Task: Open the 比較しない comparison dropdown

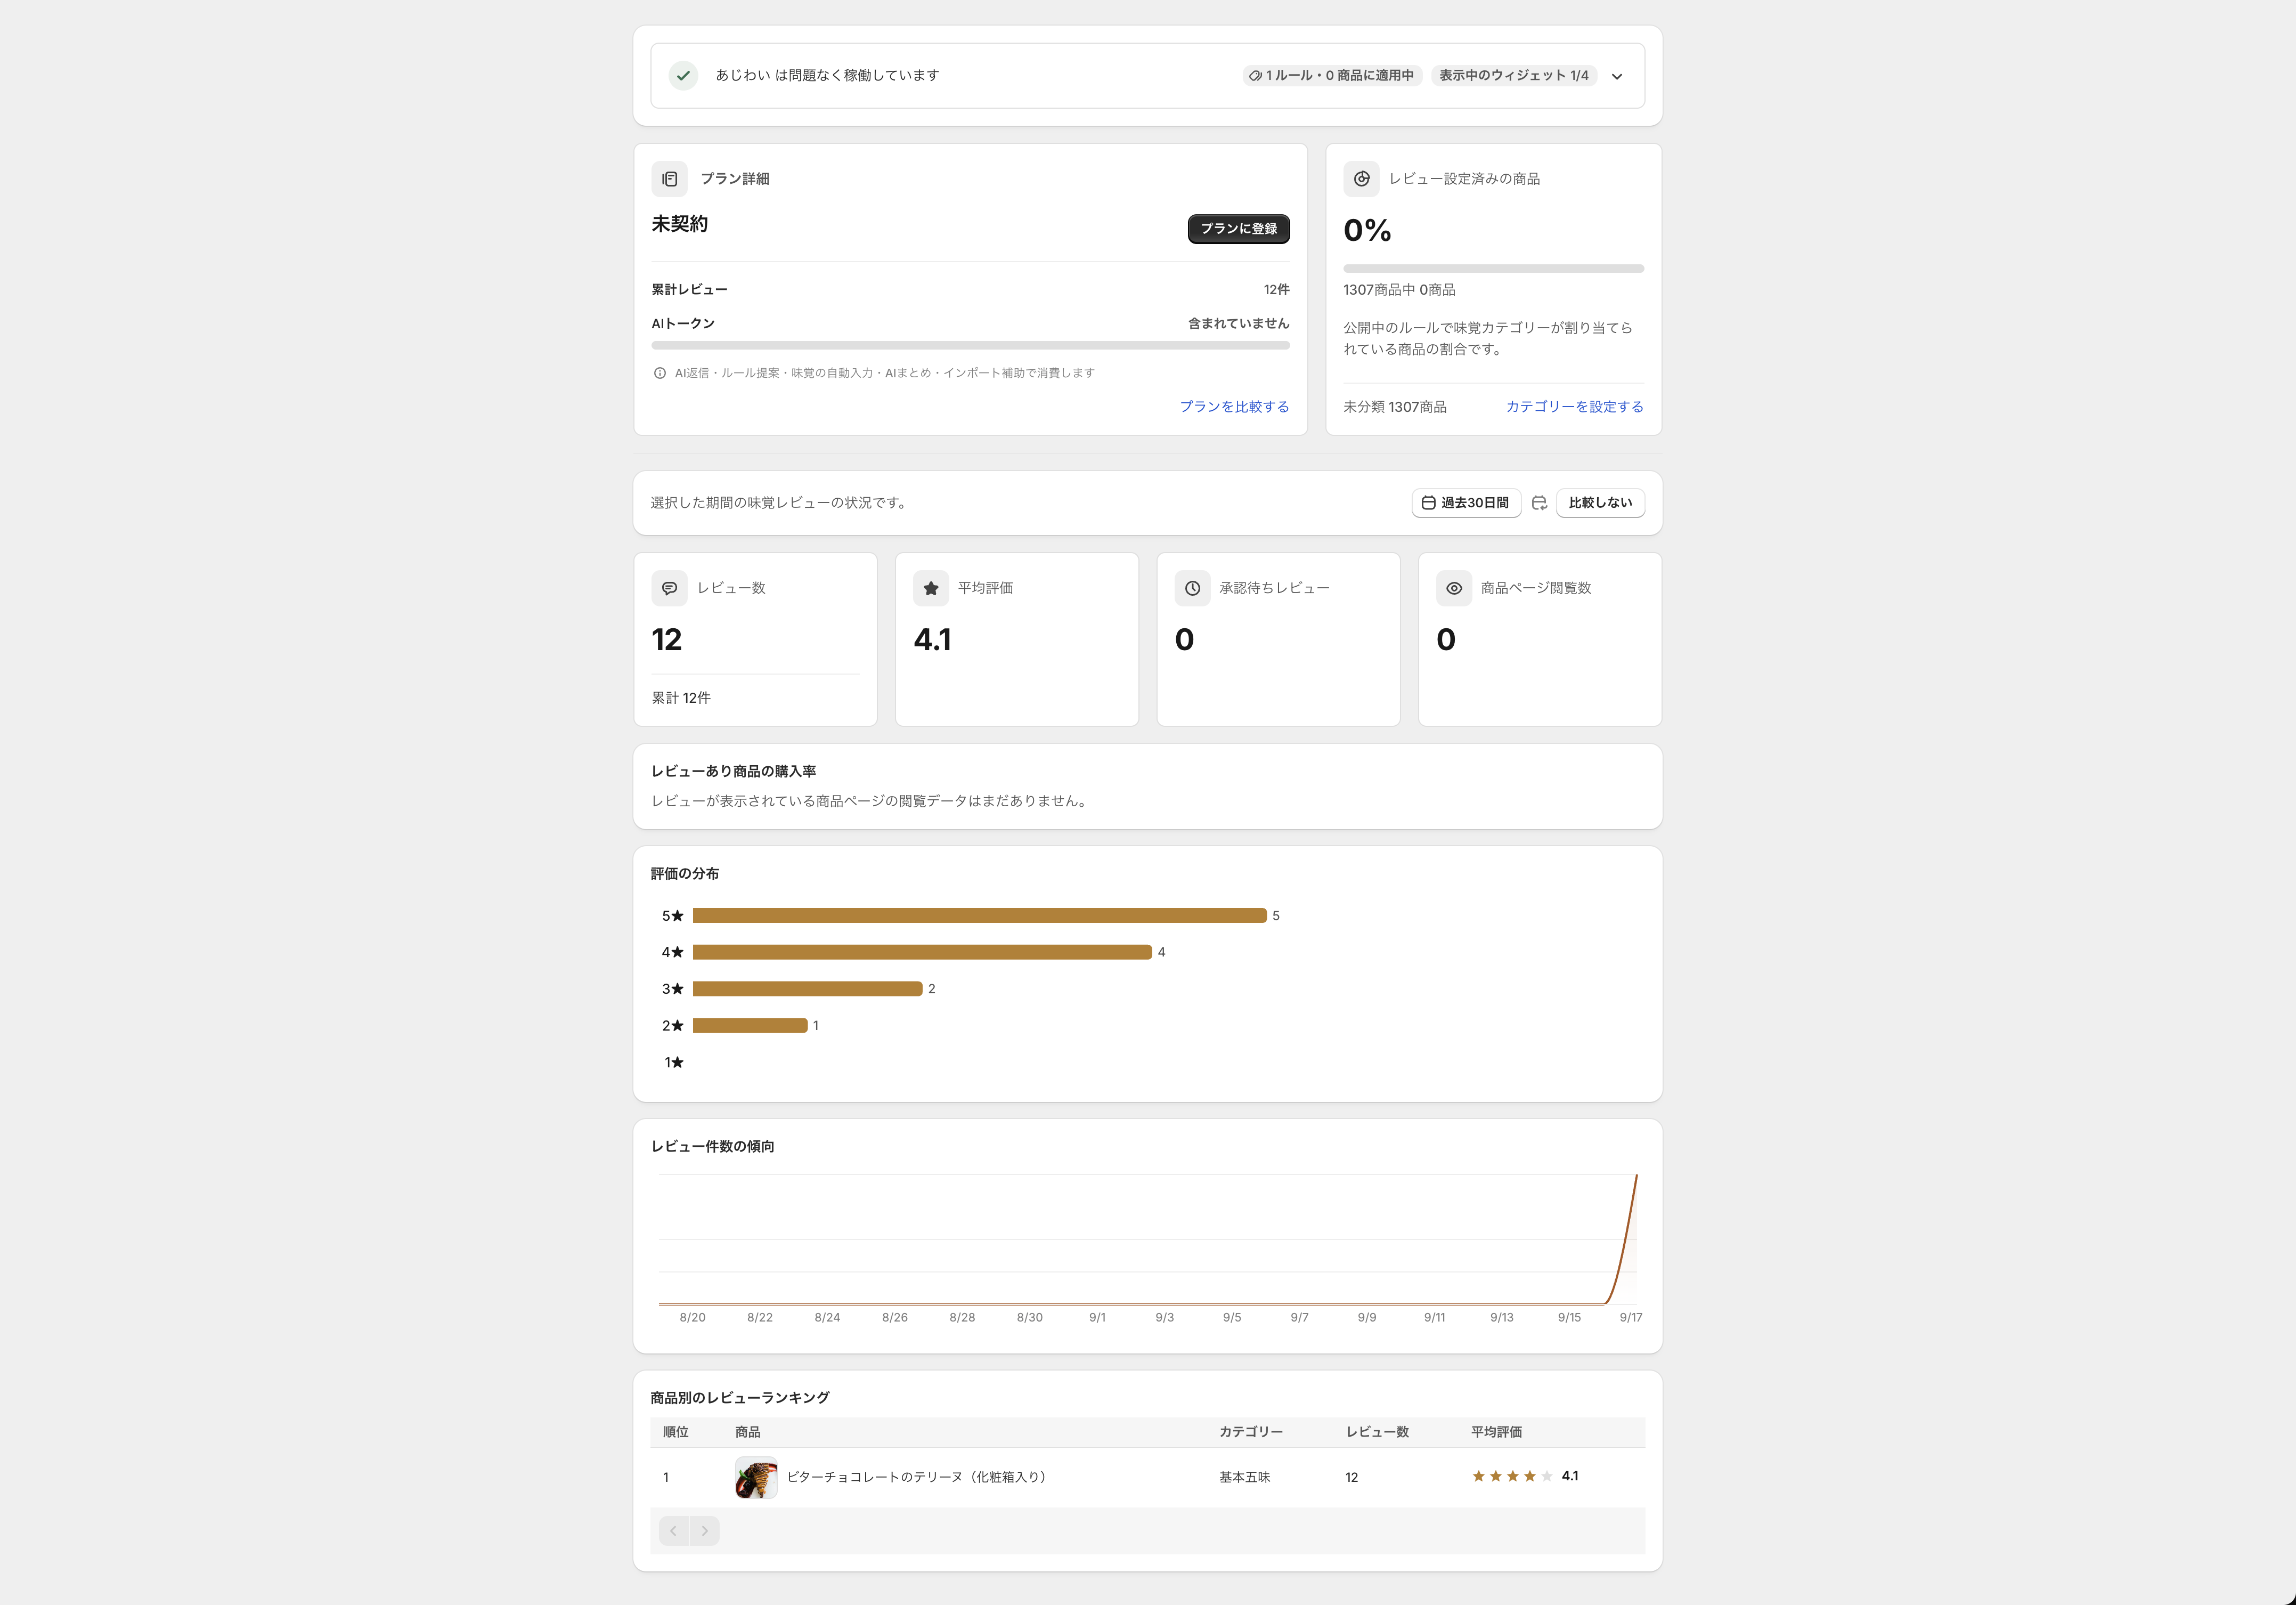Action: click(1600, 503)
